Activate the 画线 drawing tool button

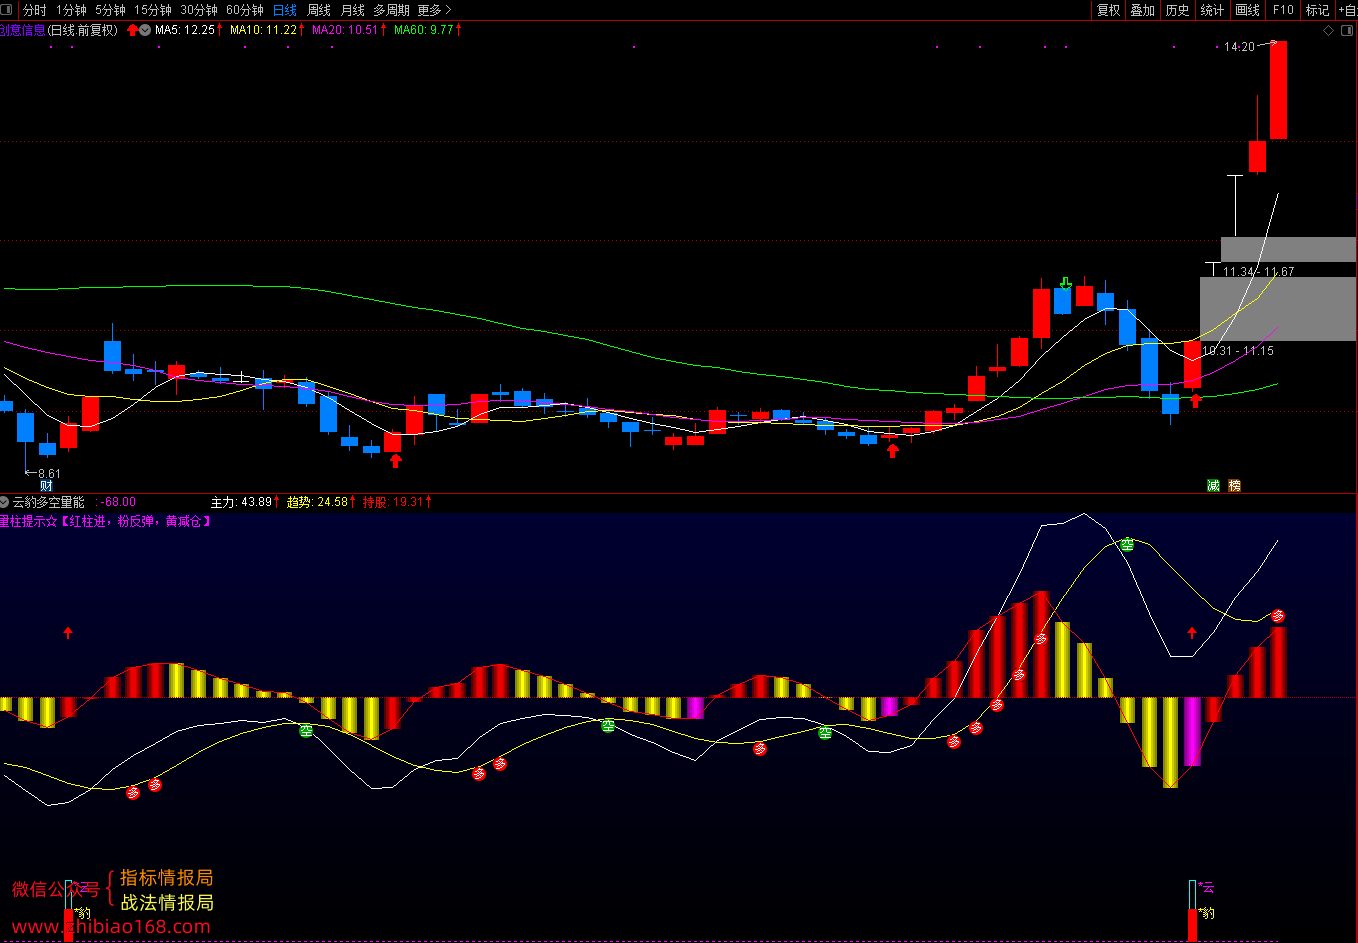pyautogui.click(x=1247, y=10)
